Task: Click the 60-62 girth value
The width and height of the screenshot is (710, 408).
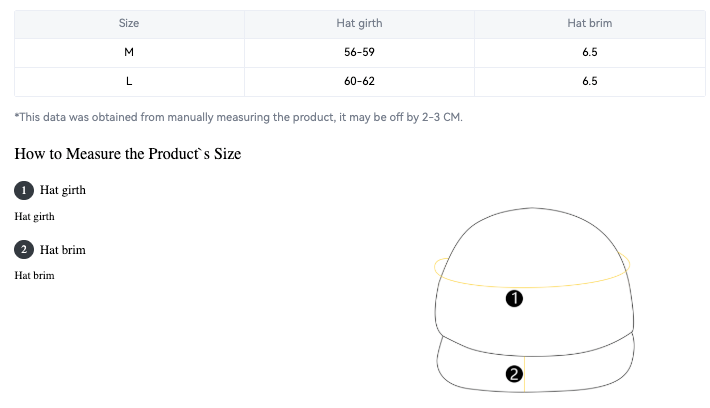Action: tap(359, 82)
